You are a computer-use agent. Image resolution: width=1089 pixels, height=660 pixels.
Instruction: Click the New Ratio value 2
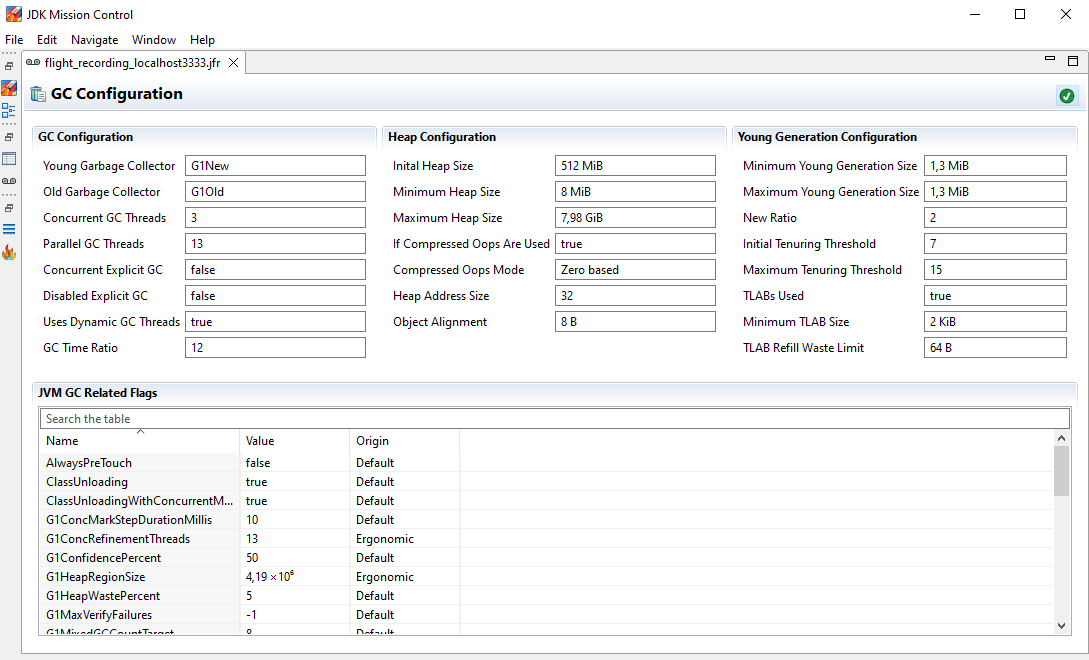point(995,217)
